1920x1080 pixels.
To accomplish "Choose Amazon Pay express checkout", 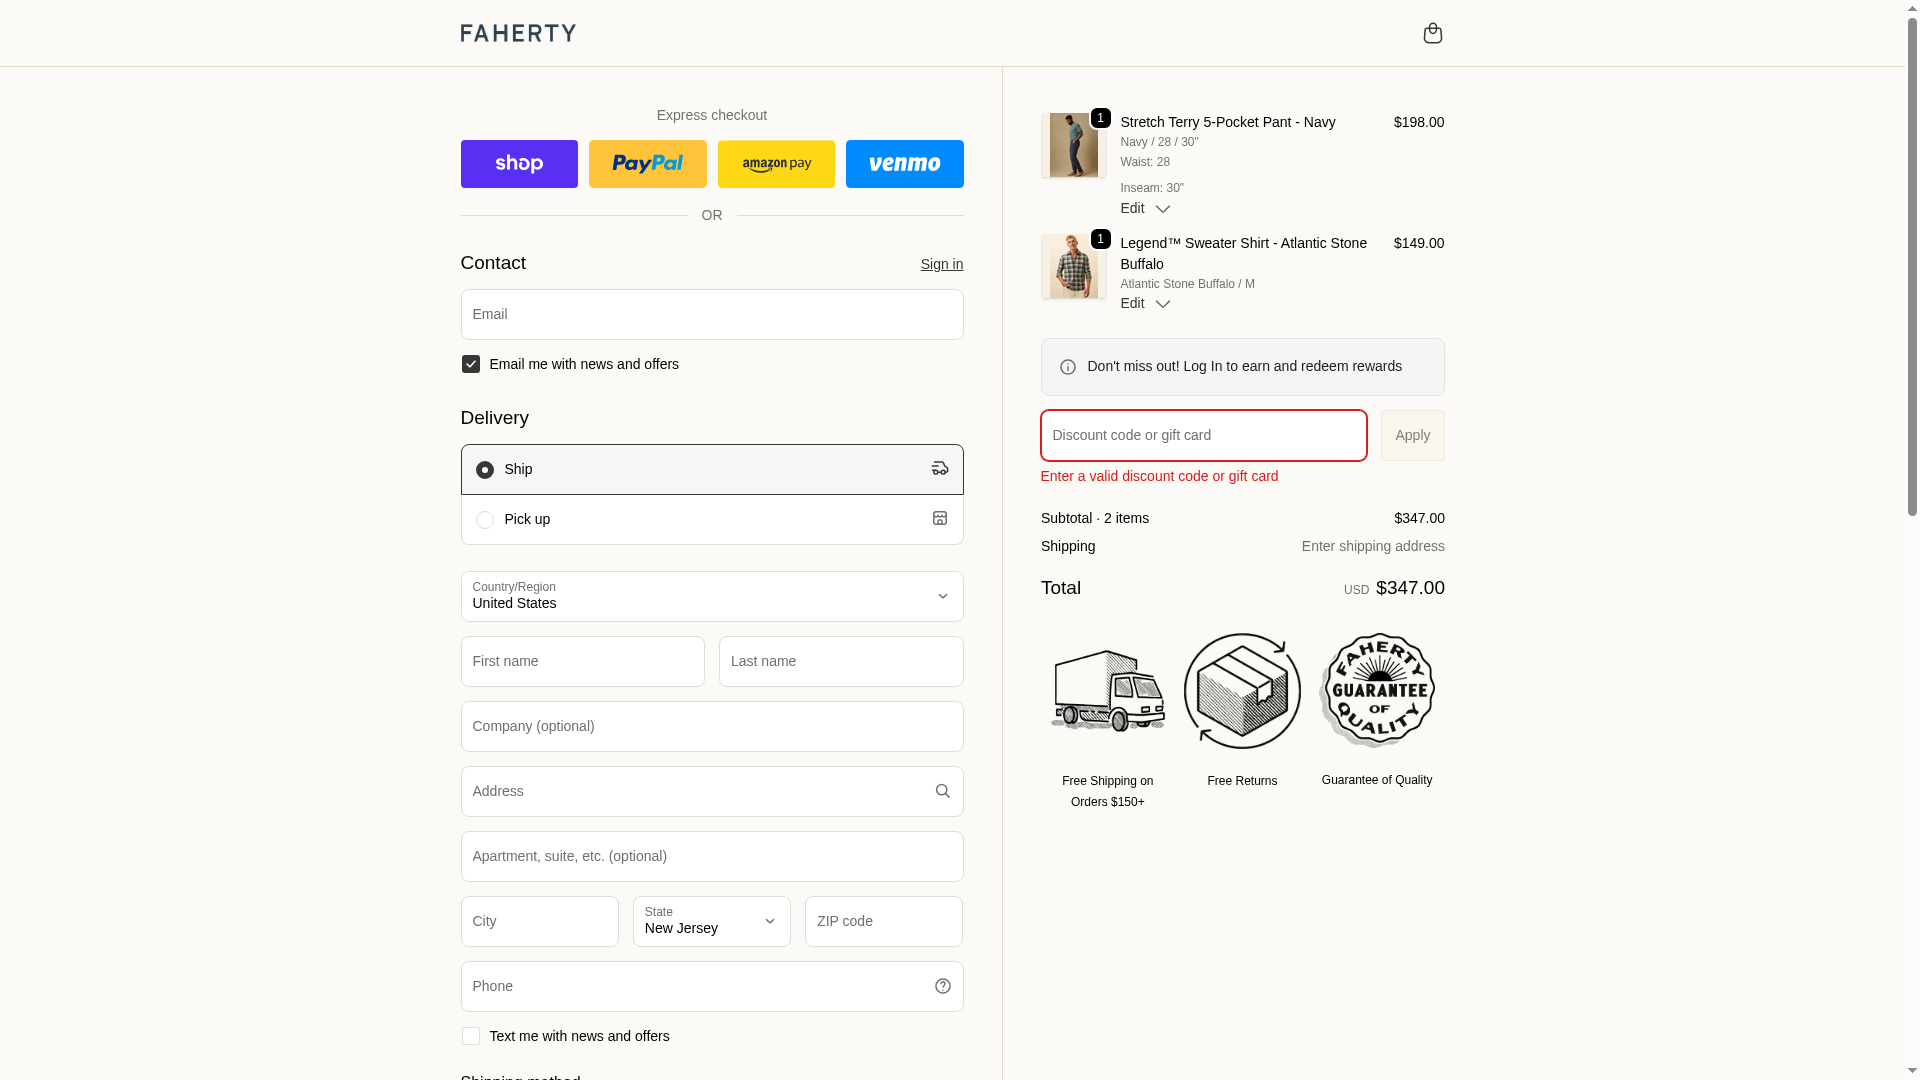I will pyautogui.click(x=776, y=164).
